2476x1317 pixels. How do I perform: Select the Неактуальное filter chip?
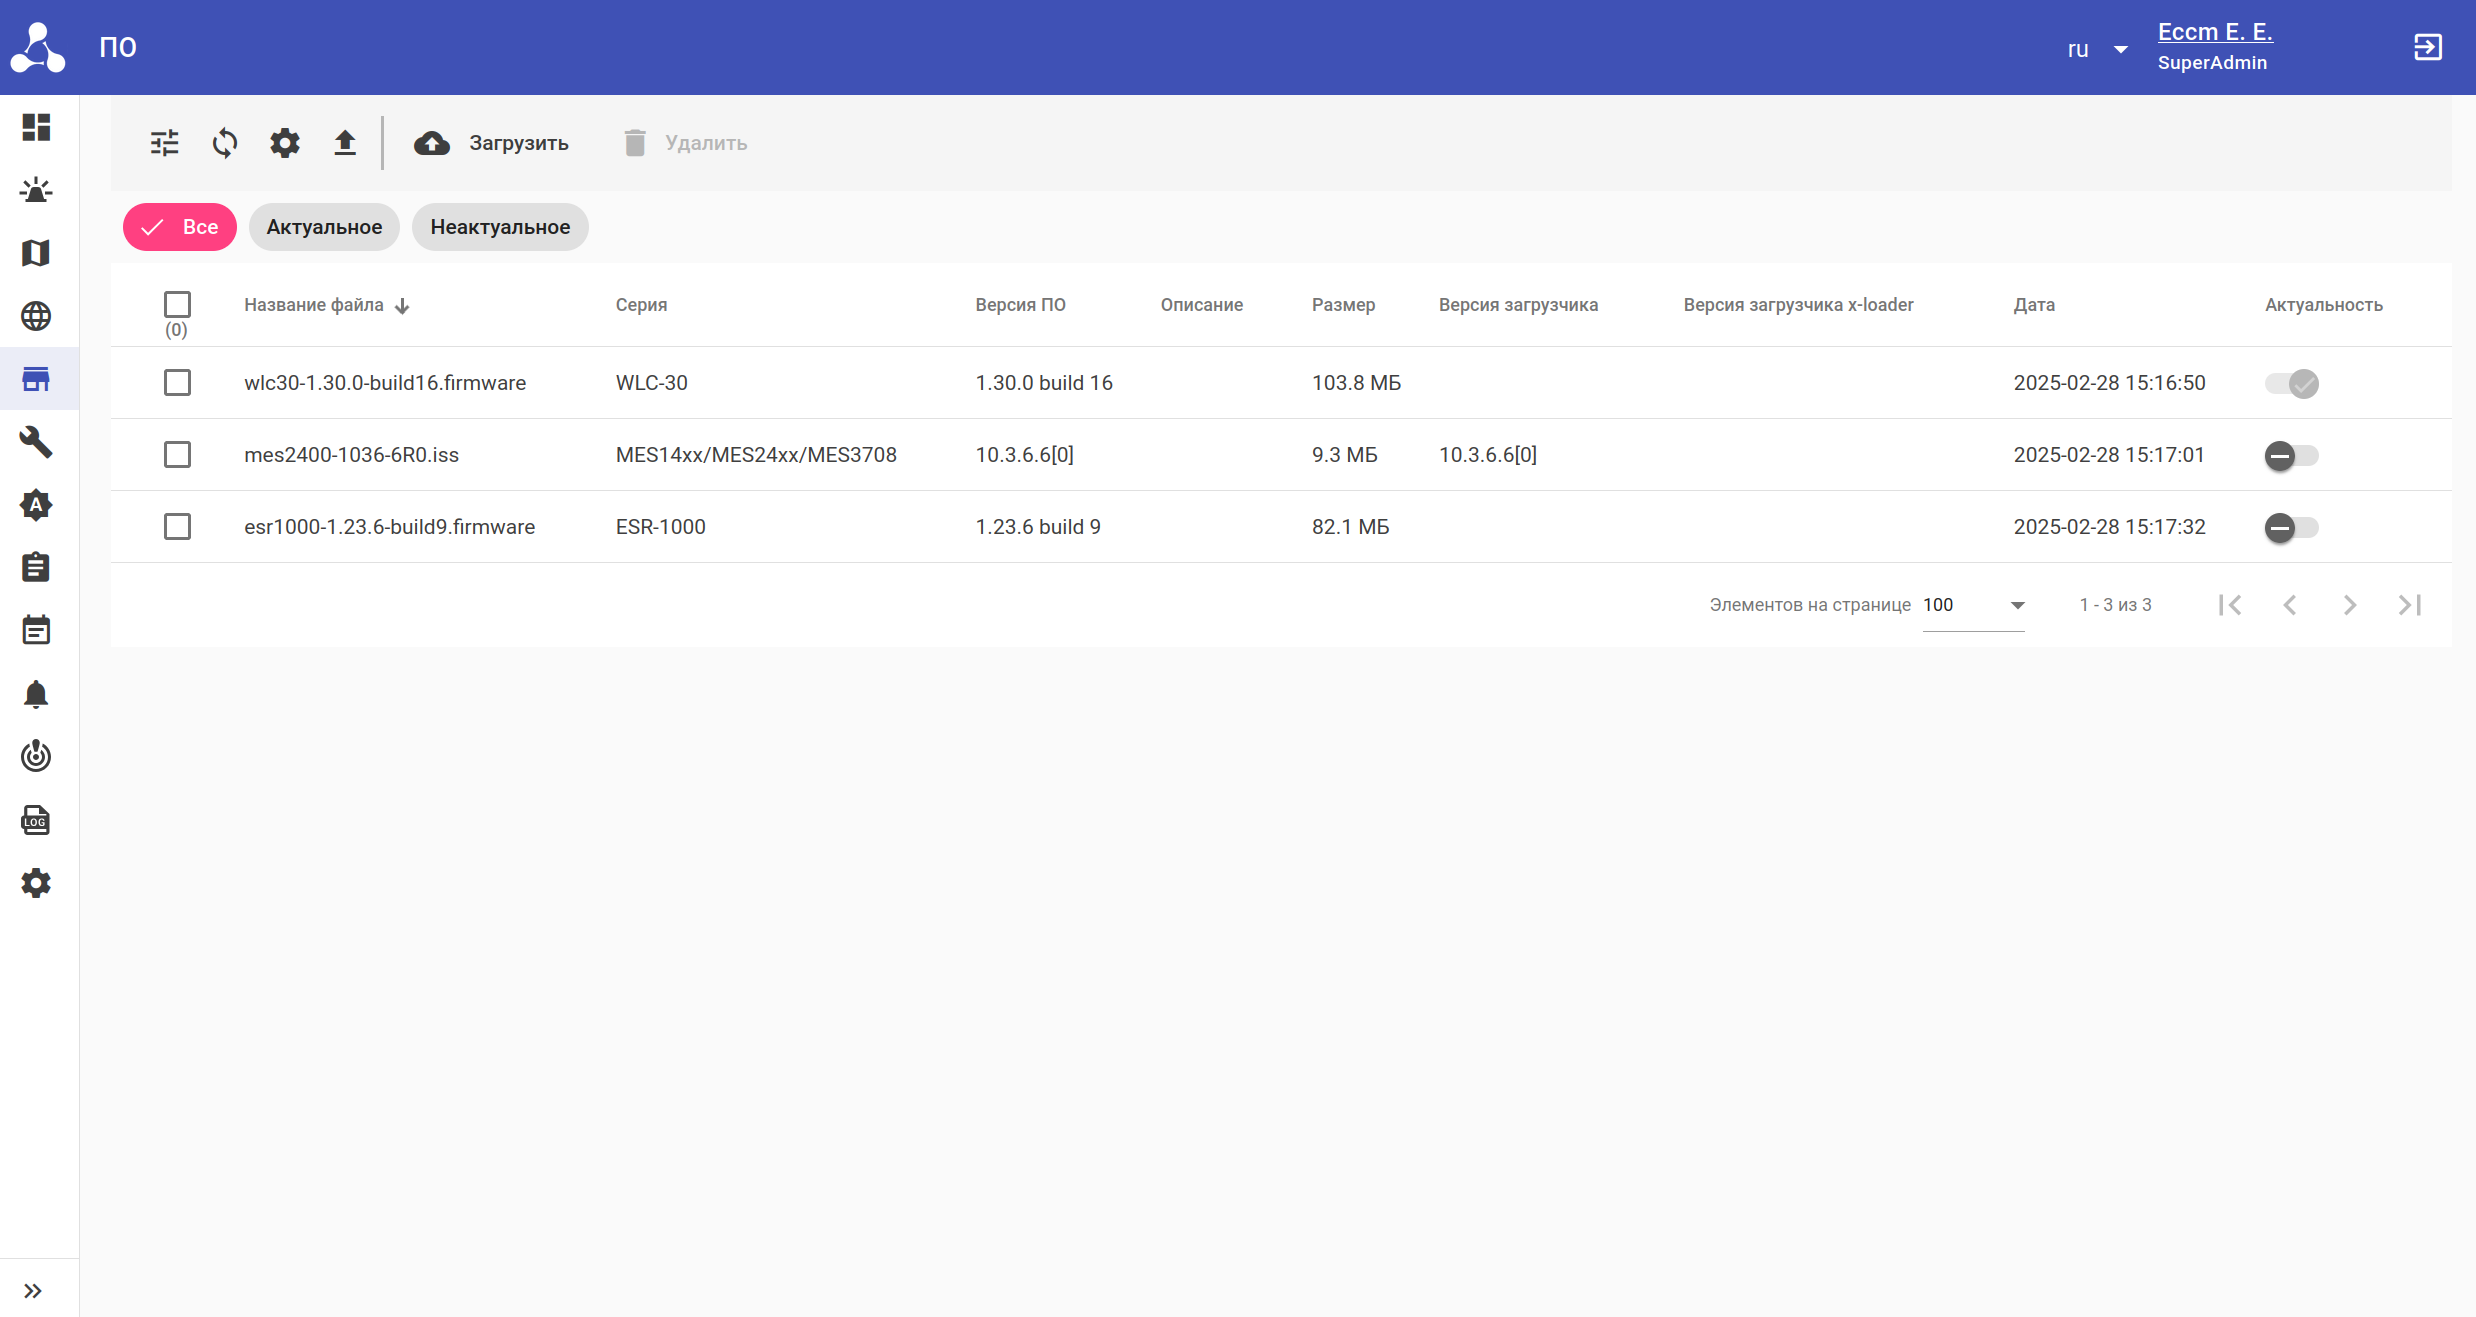tap(500, 227)
